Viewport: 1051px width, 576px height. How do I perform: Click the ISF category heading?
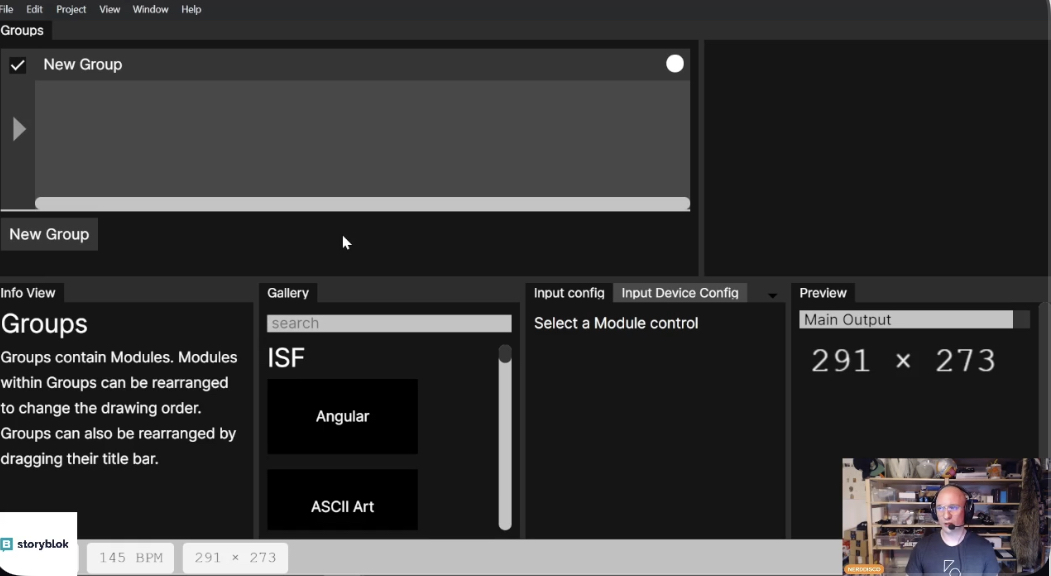286,357
